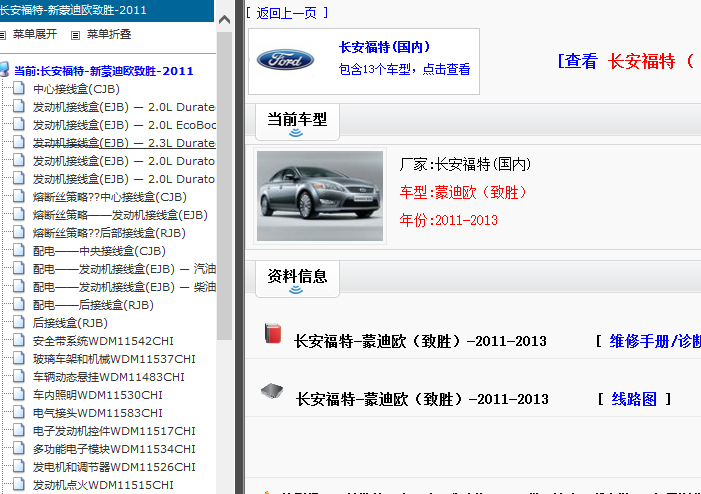
Task: Open tree item 熔断丝策略——发动机接线盒(EJB)
Action: pos(120,215)
